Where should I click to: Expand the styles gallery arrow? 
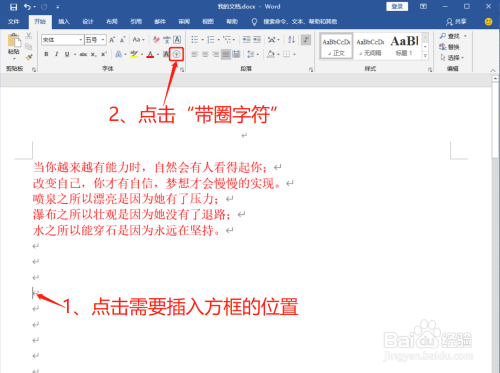[x=425, y=56]
